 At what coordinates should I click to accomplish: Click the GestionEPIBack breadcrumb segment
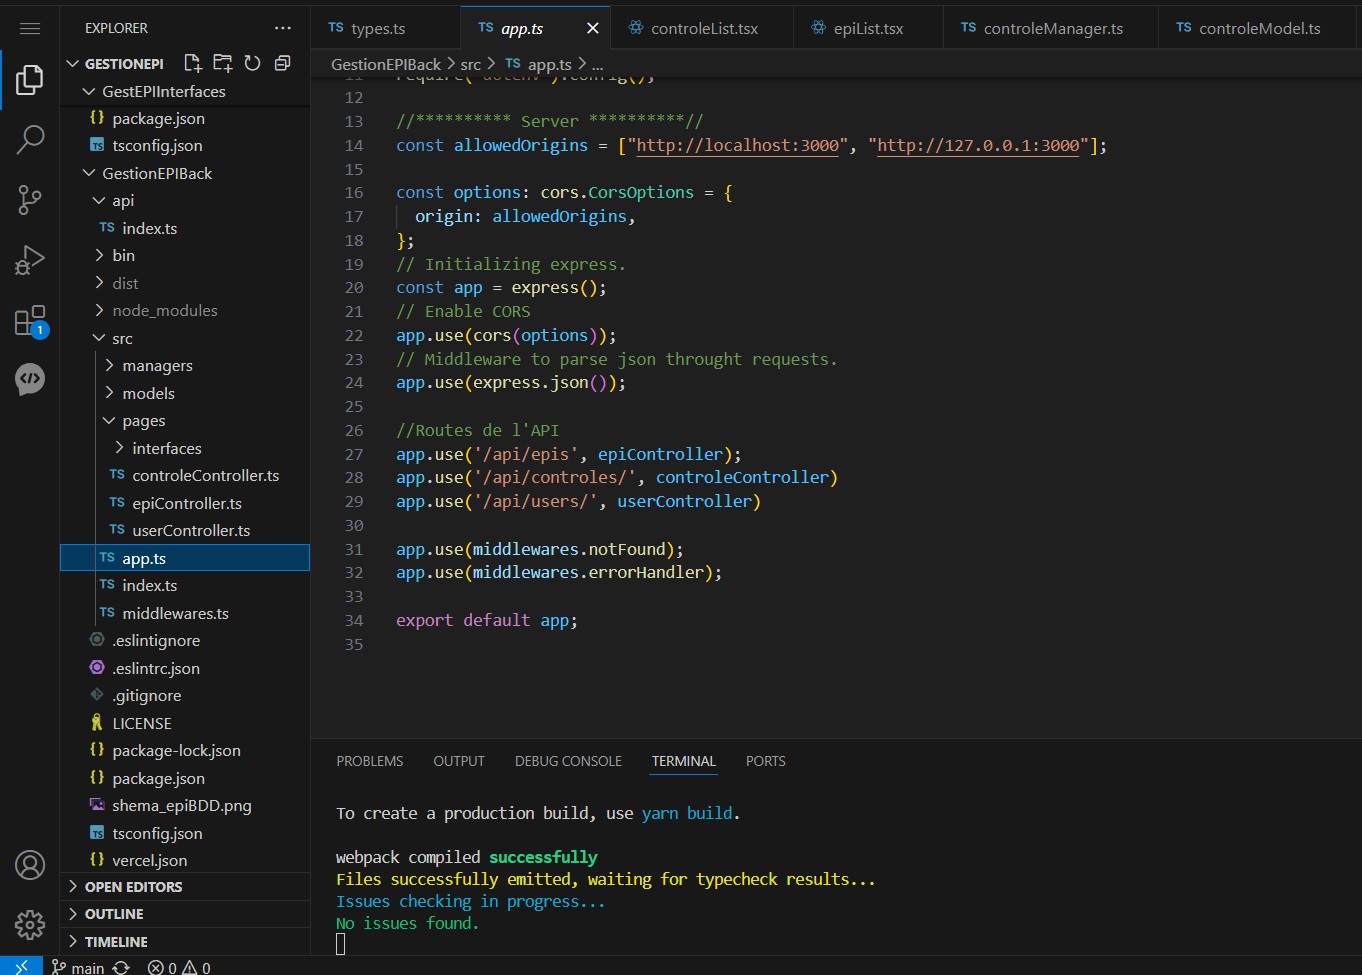click(386, 64)
